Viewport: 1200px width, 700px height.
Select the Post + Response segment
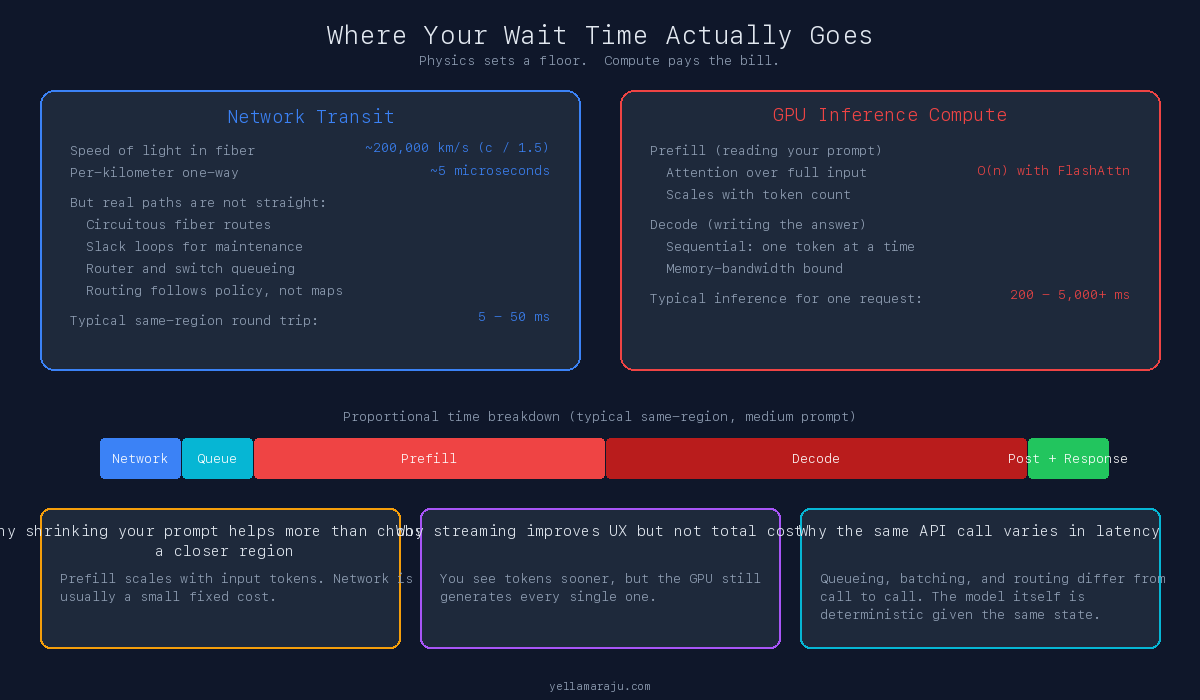1068,458
